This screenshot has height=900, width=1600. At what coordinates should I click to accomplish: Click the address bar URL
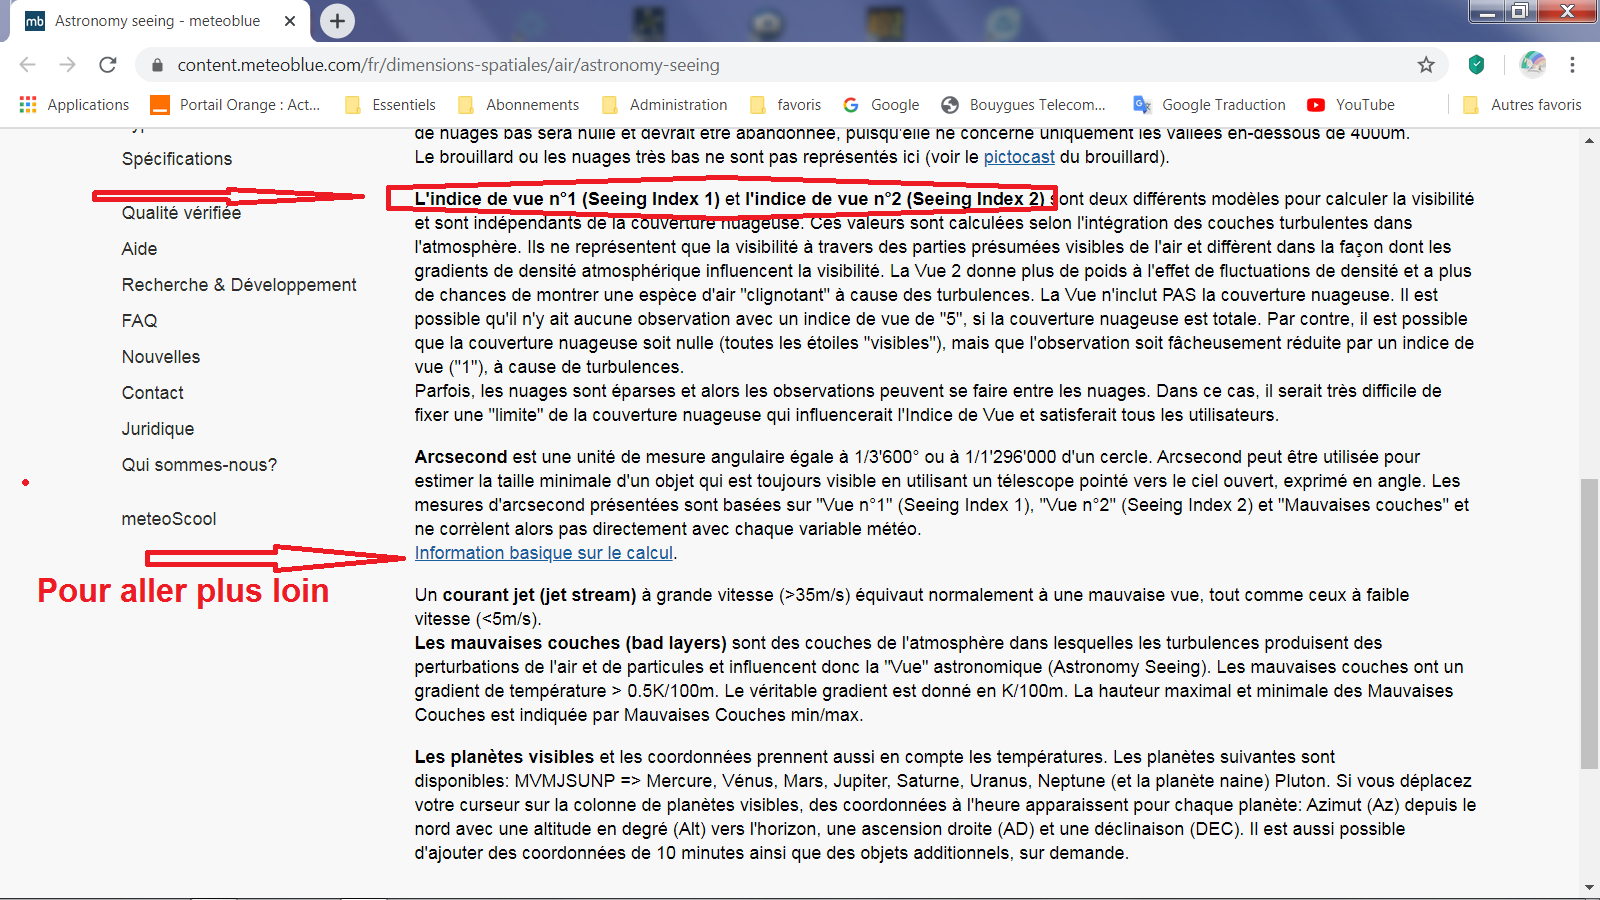[448, 65]
